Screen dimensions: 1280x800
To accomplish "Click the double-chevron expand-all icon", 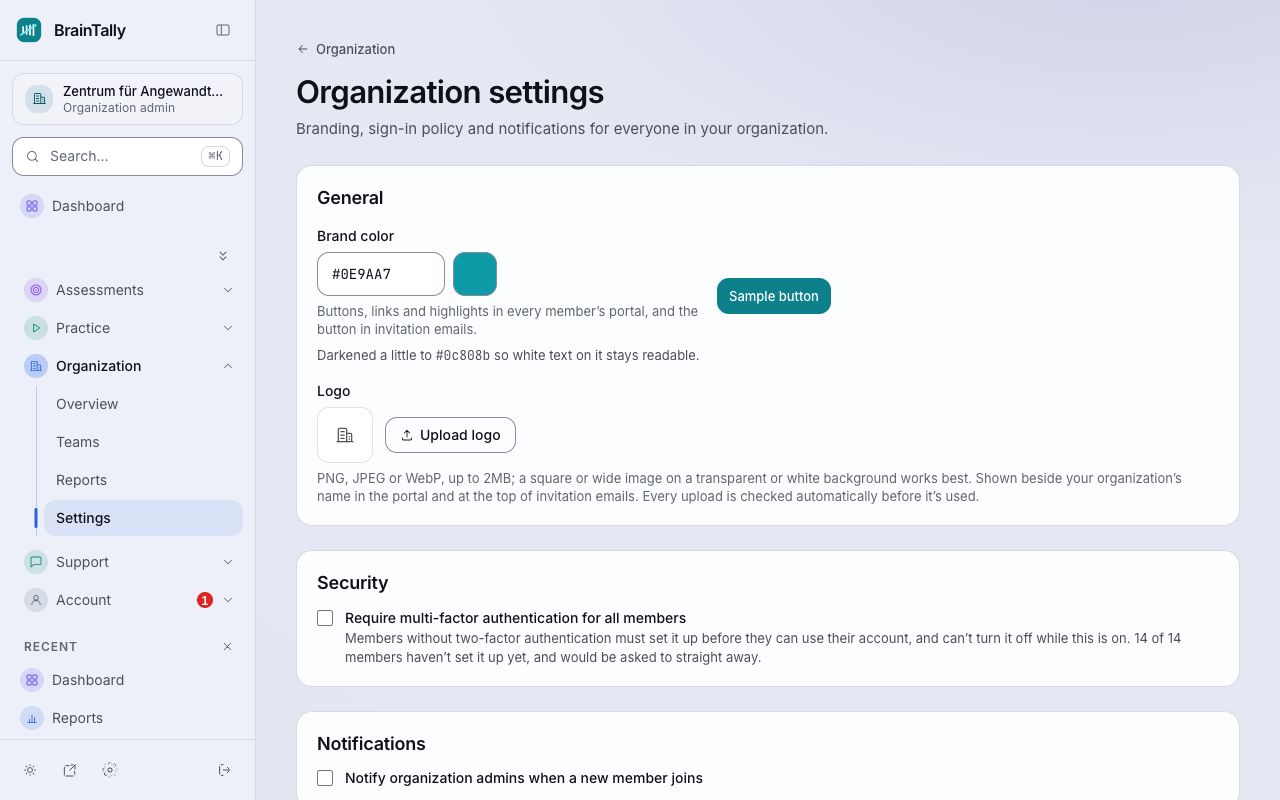I will pyautogui.click(x=223, y=256).
